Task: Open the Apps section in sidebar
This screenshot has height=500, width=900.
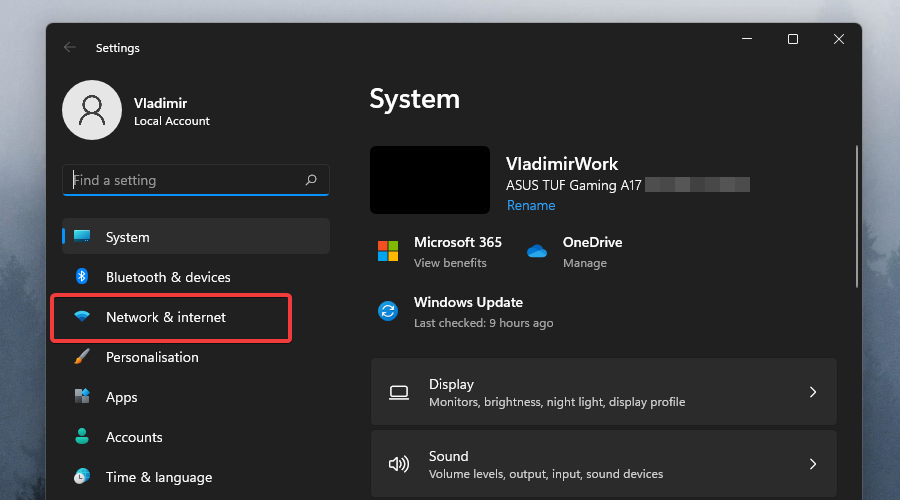Action: point(122,397)
